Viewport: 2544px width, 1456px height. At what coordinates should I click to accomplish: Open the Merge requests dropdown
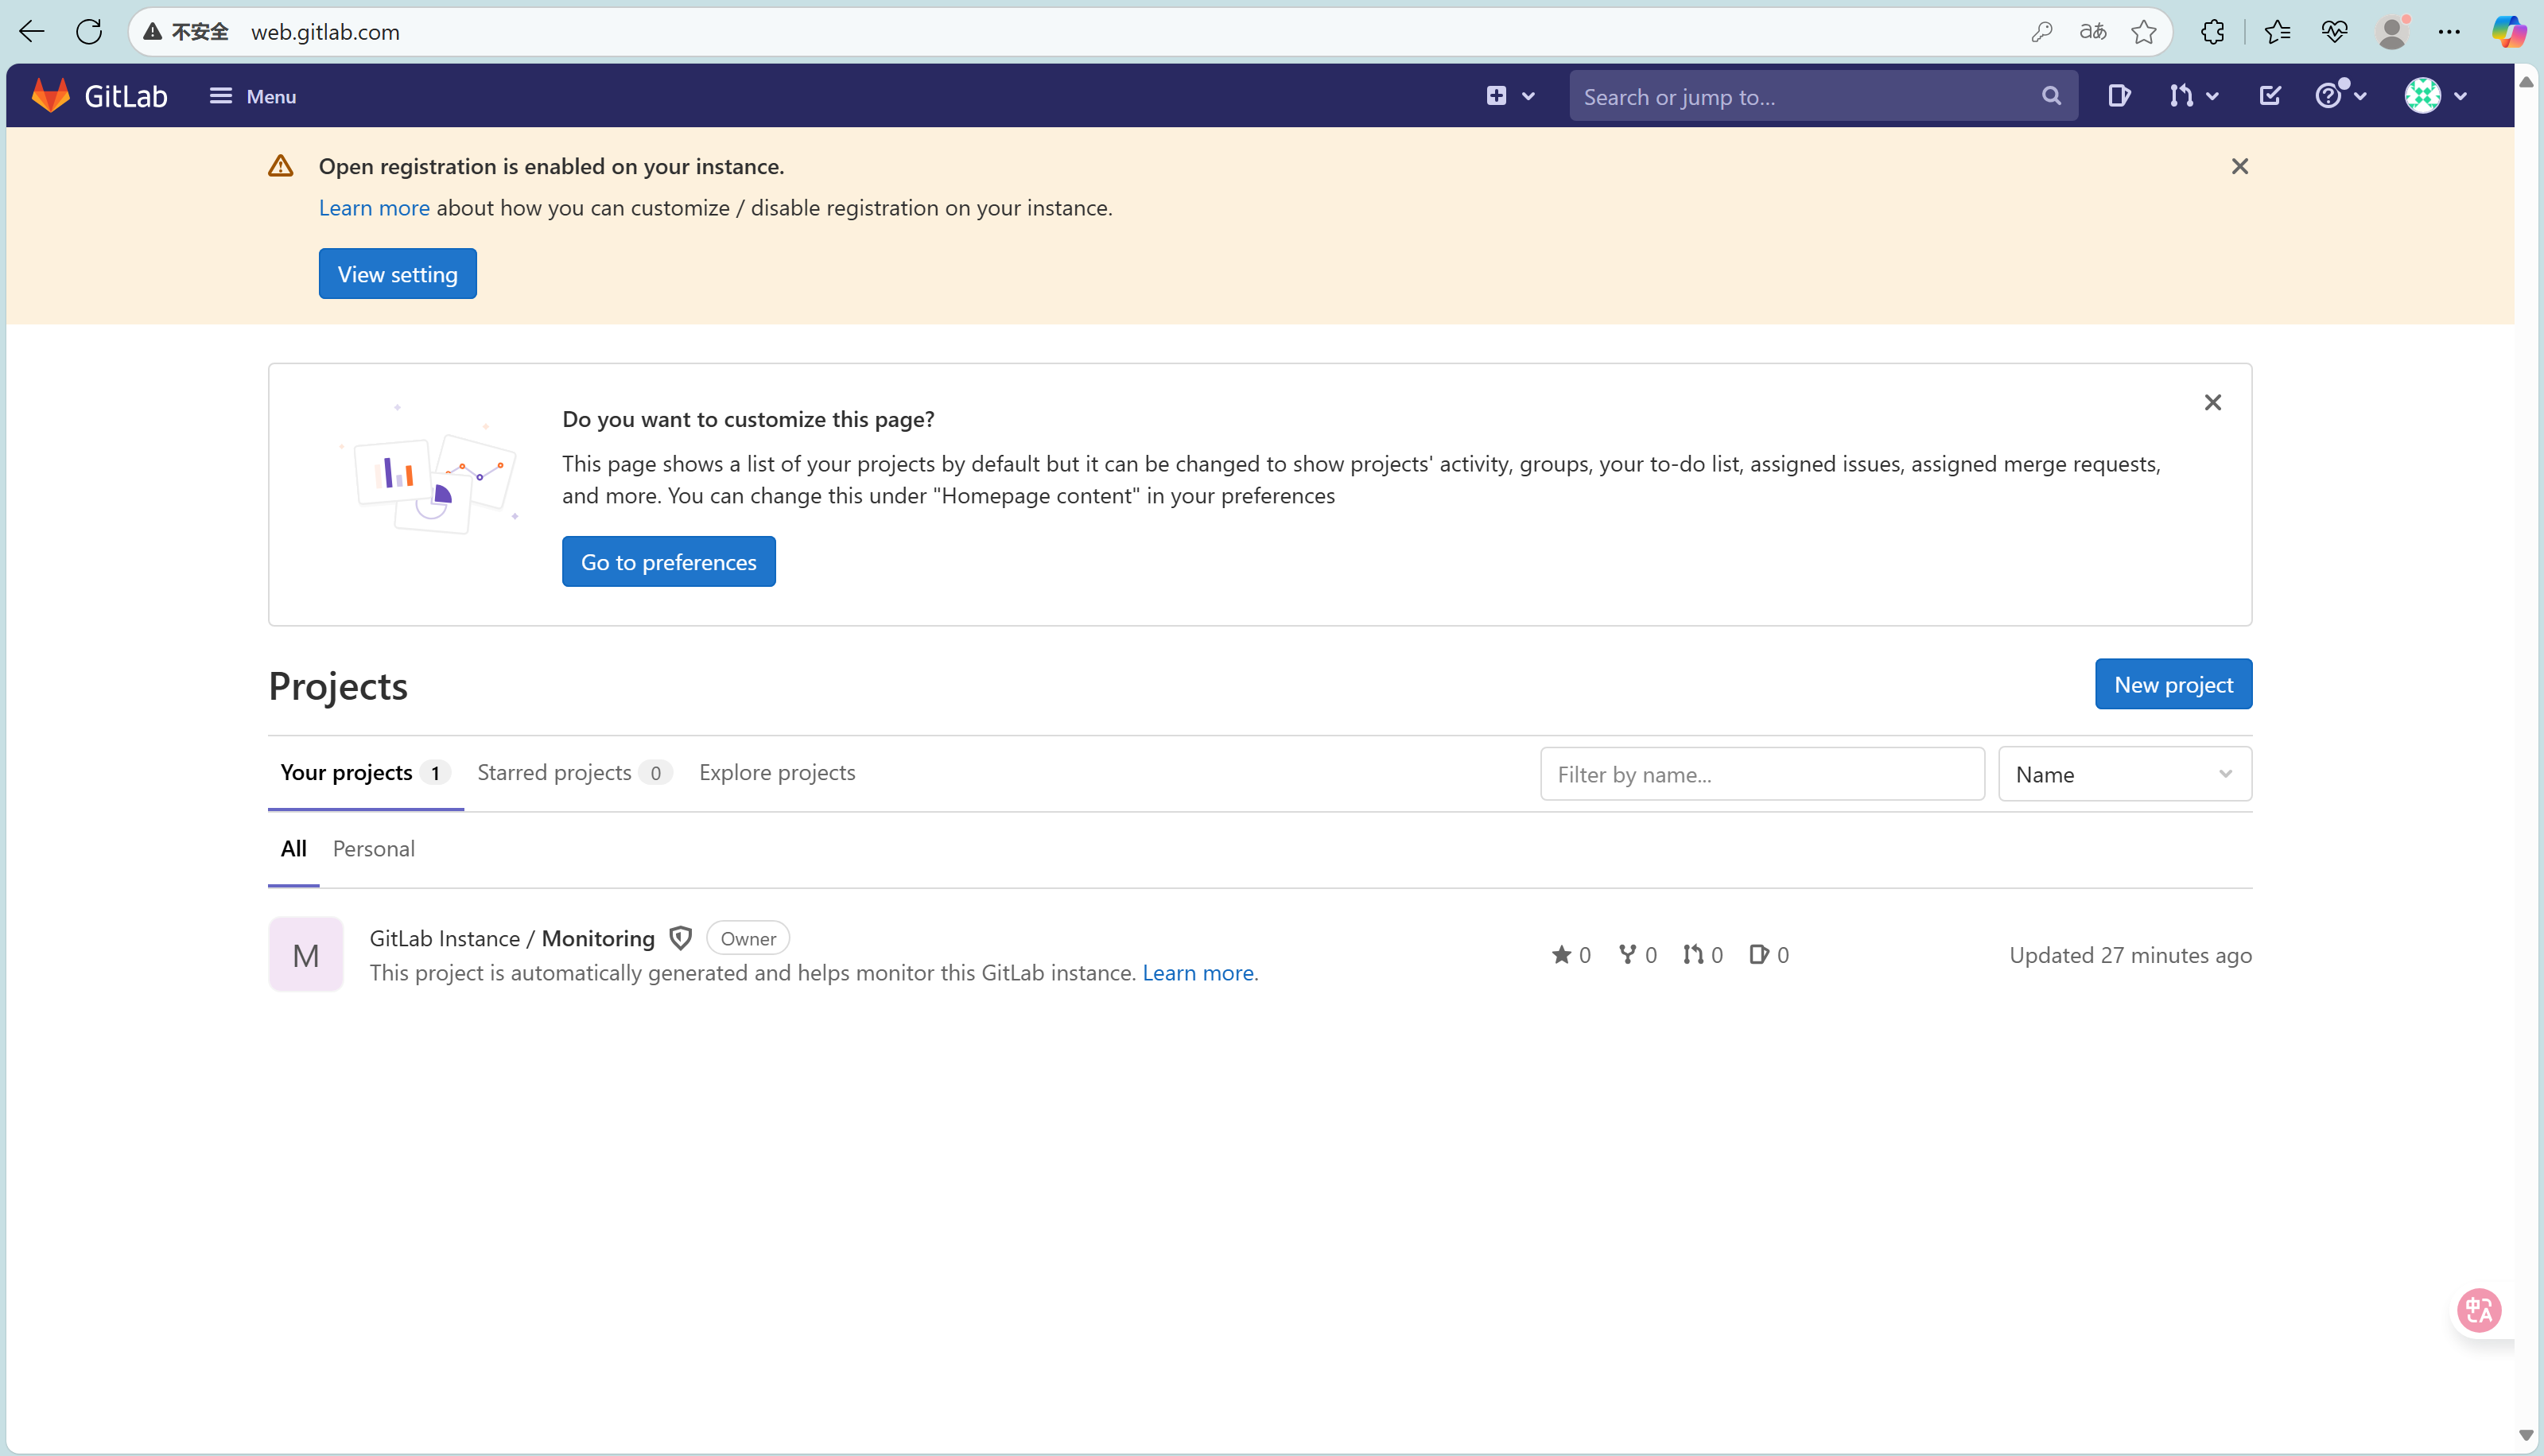click(2194, 96)
